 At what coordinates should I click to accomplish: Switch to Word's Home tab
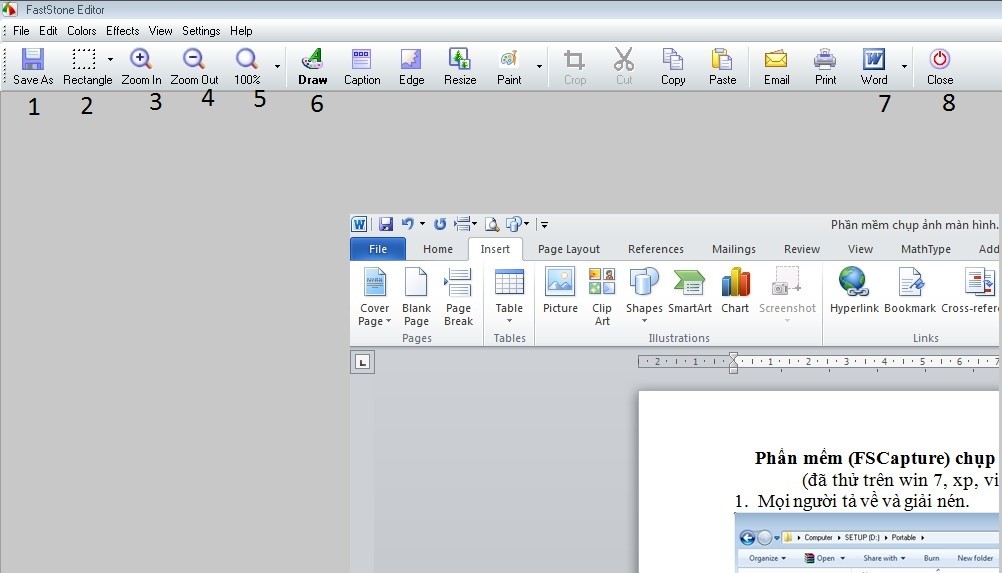click(438, 249)
